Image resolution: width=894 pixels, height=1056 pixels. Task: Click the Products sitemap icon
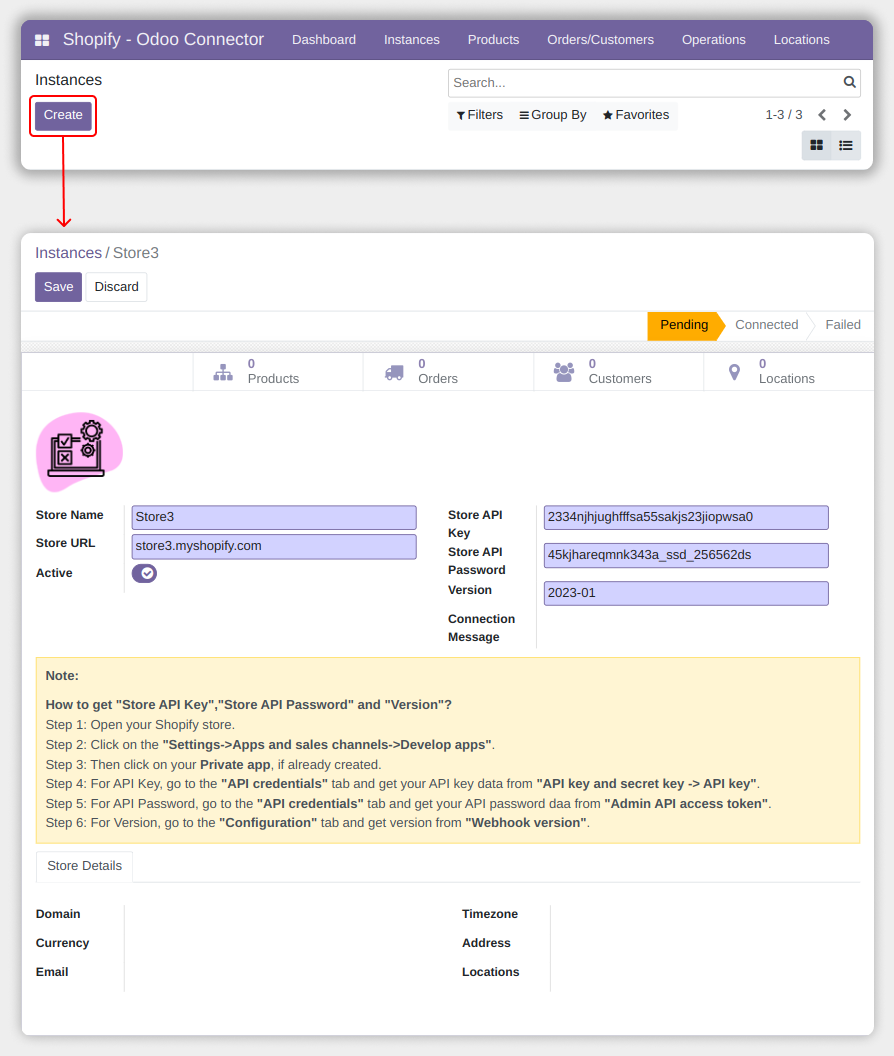(223, 372)
